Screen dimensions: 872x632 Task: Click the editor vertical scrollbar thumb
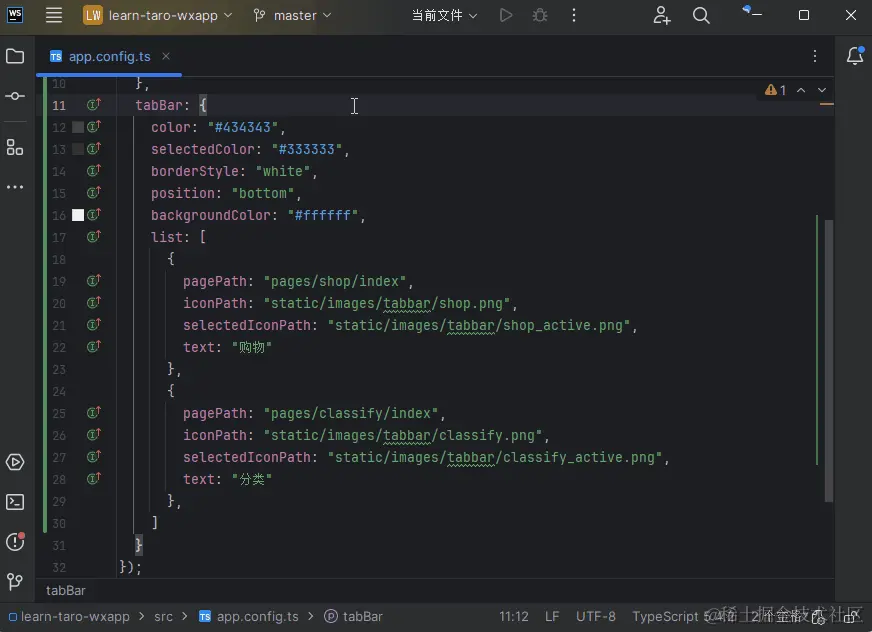[x=829, y=361]
